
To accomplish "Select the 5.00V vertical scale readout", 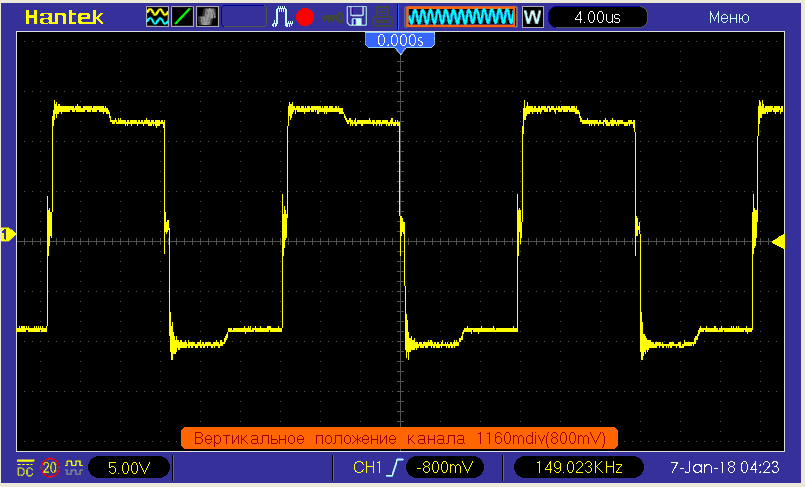I will pyautogui.click(x=128, y=467).
